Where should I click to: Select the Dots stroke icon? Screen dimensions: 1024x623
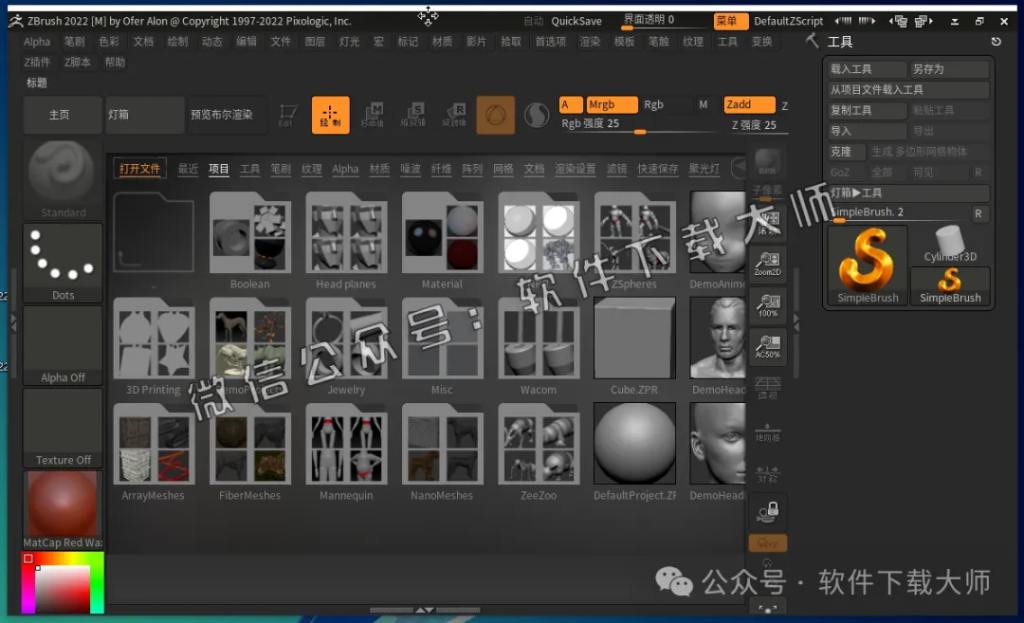tap(62, 258)
